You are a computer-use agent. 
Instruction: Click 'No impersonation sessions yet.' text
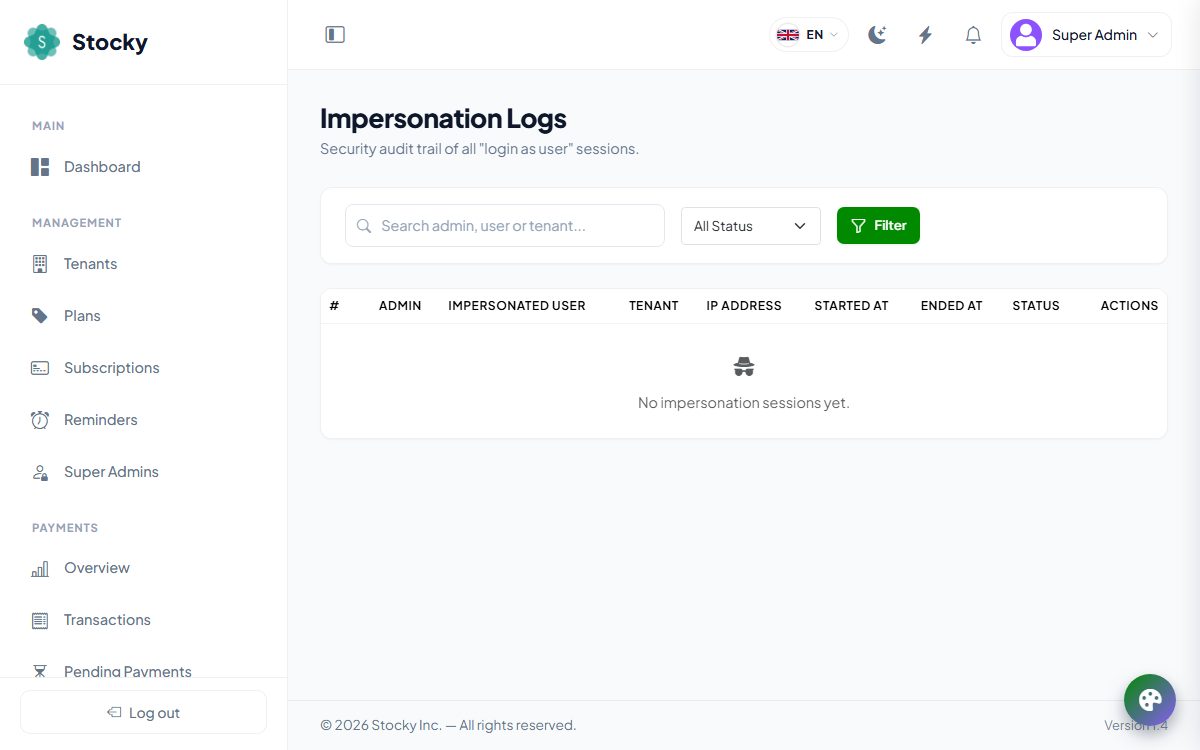(744, 403)
